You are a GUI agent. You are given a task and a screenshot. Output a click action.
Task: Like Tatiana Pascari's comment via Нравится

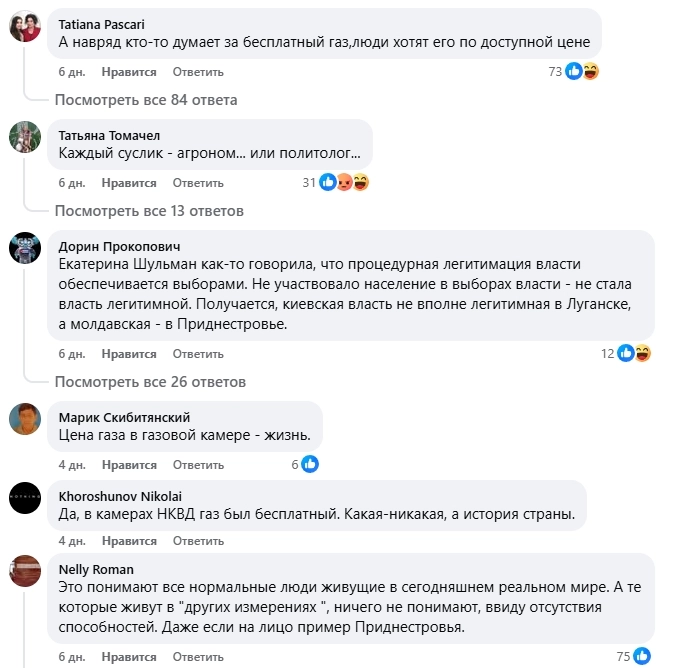click(129, 72)
